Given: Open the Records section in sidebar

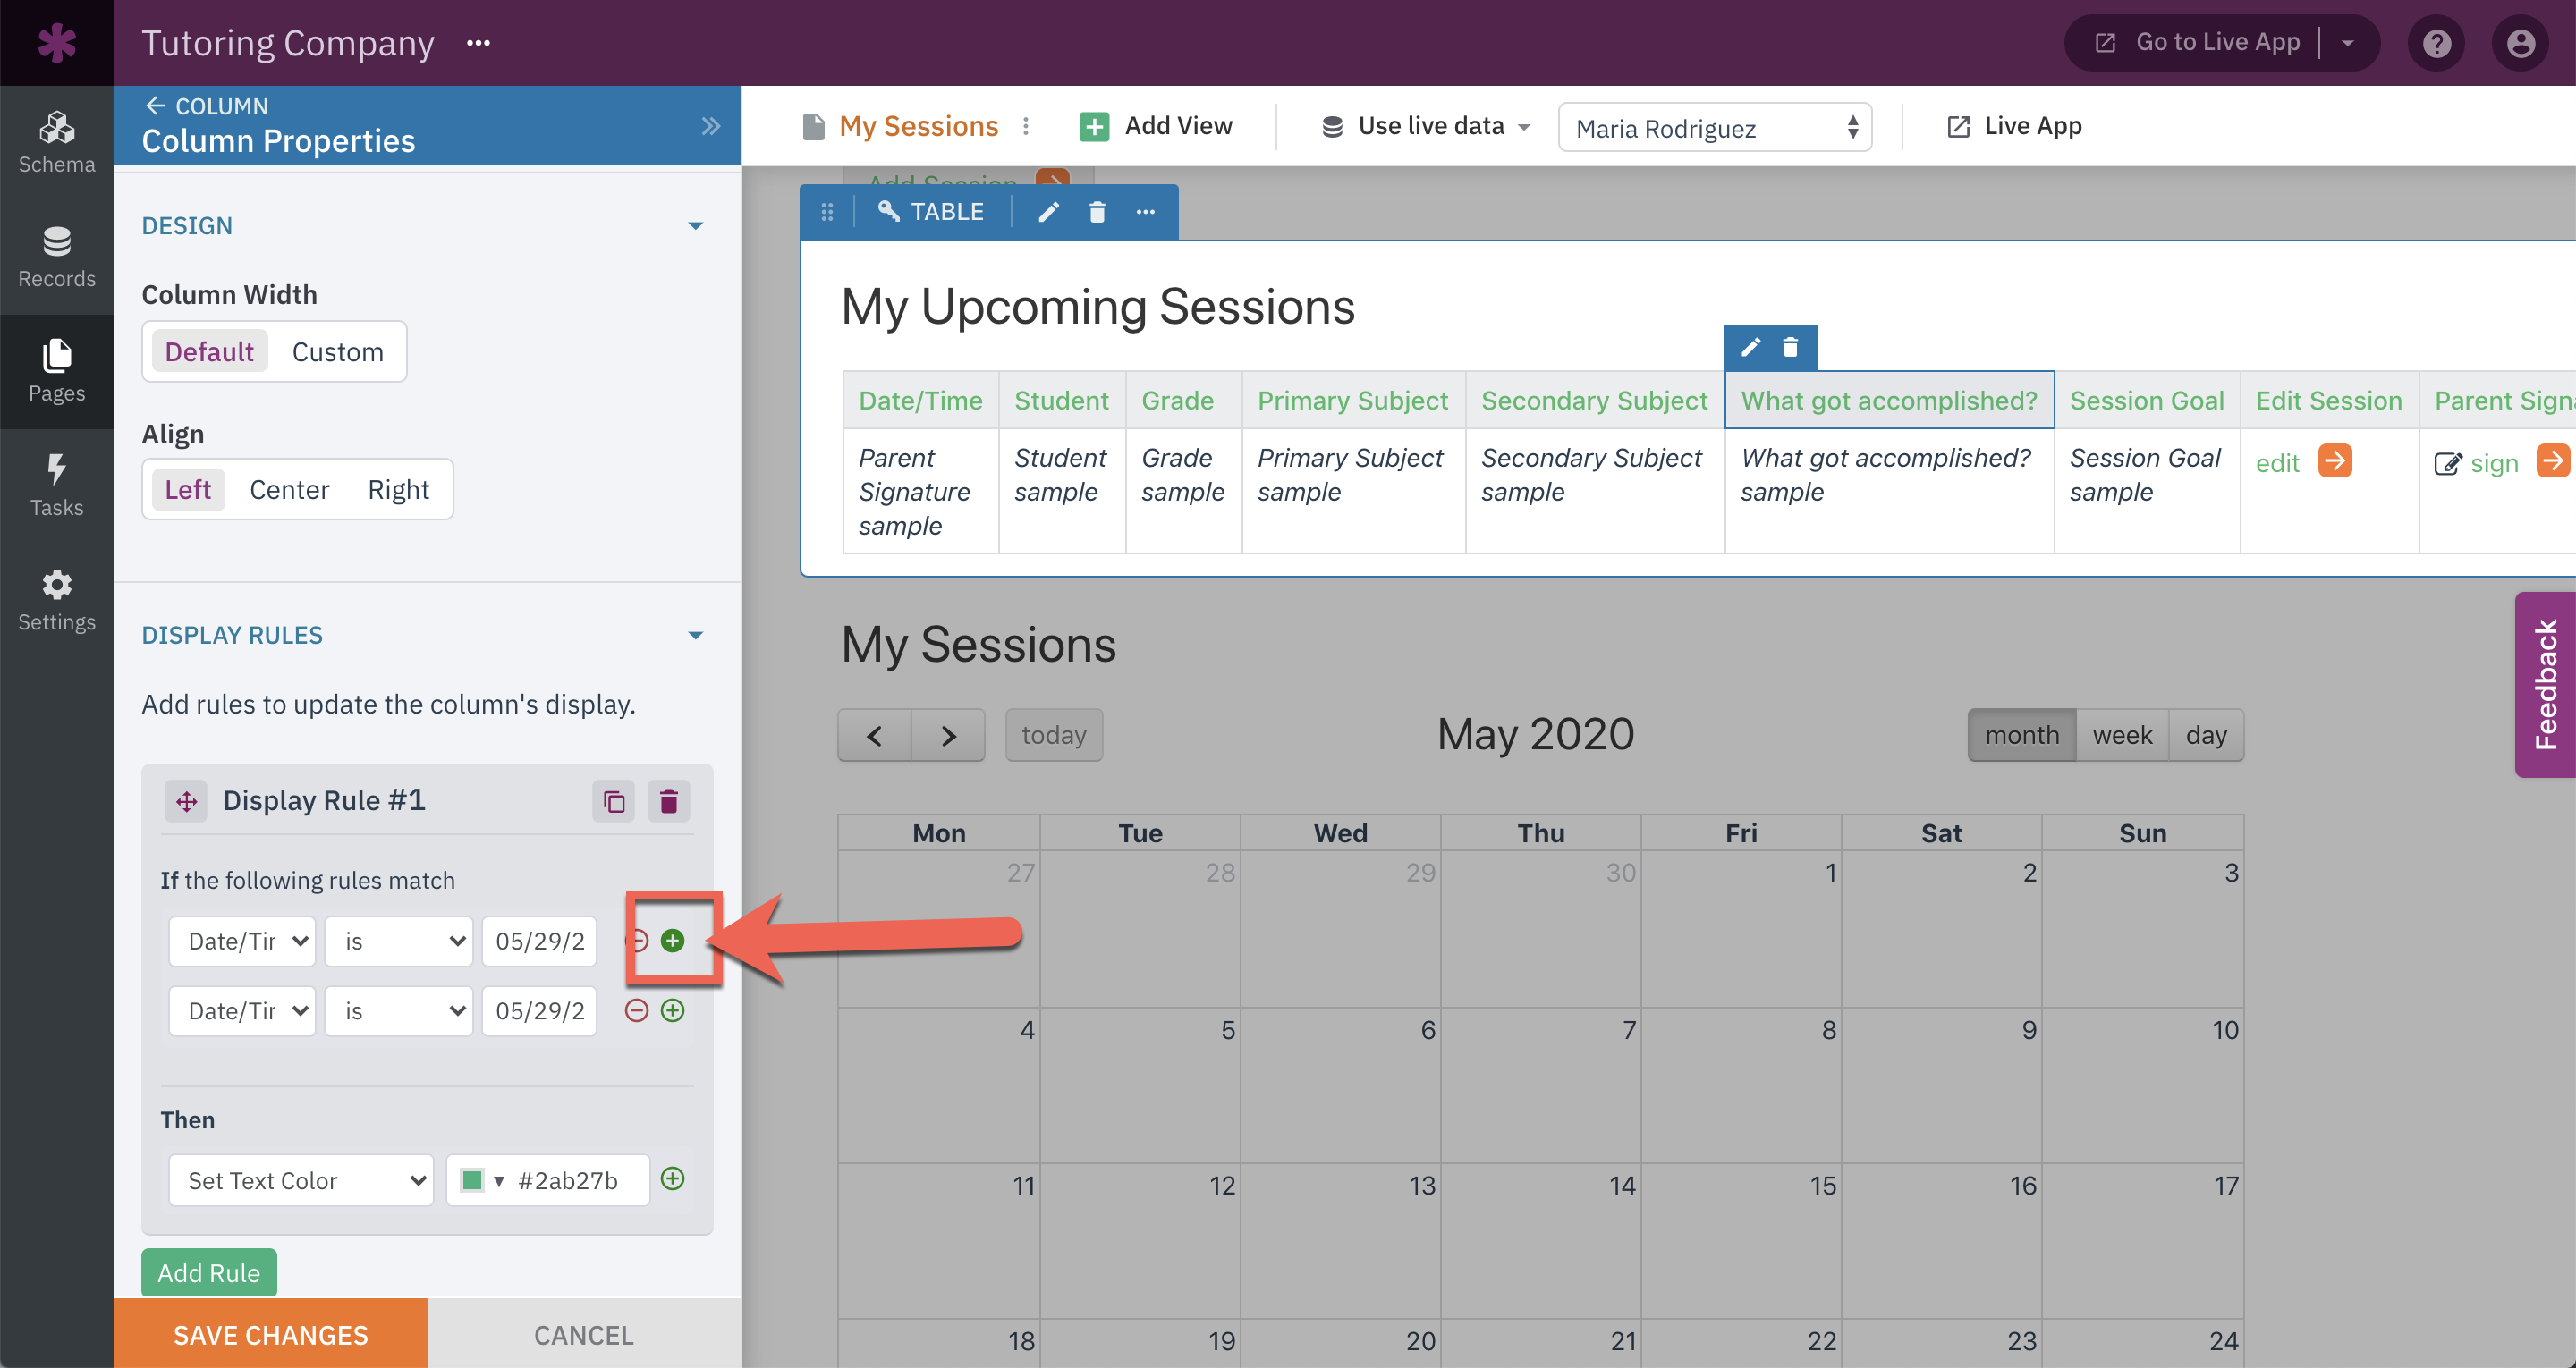Looking at the screenshot, I should click(57, 257).
